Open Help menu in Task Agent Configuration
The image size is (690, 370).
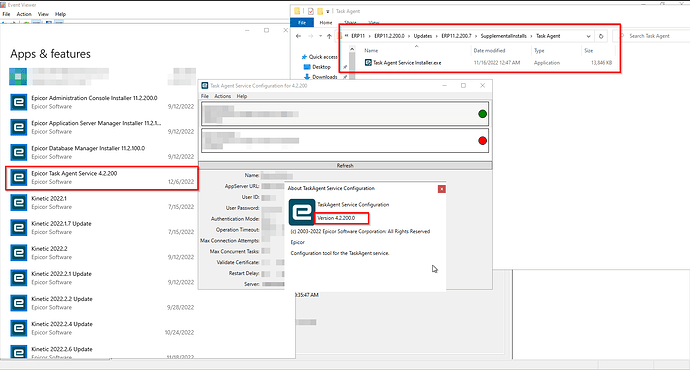point(242,96)
